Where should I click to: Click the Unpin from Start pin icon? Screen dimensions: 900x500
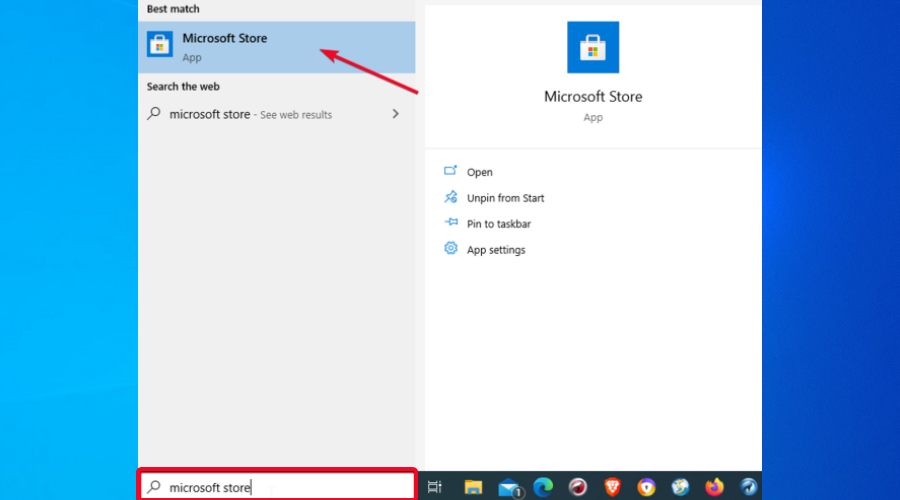(x=451, y=197)
